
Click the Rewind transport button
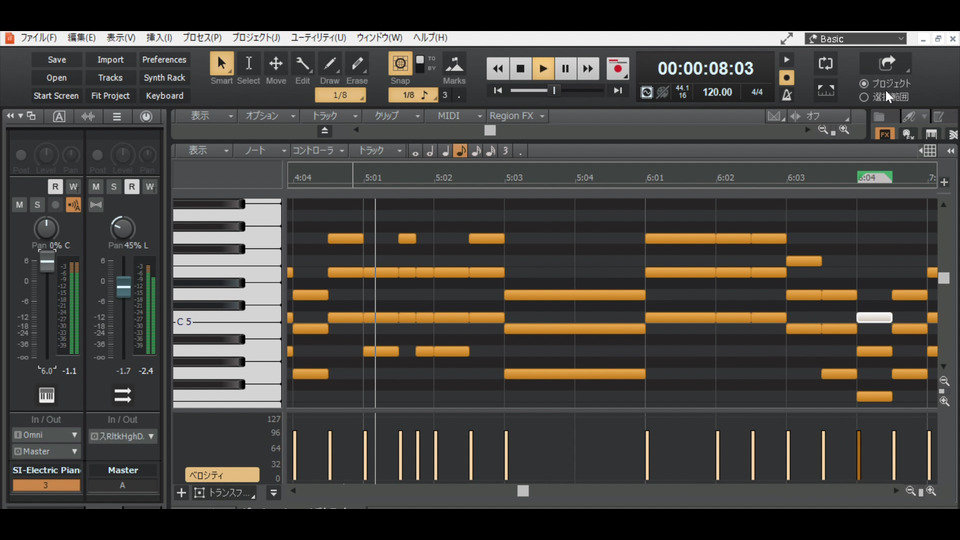coord(498,69)
